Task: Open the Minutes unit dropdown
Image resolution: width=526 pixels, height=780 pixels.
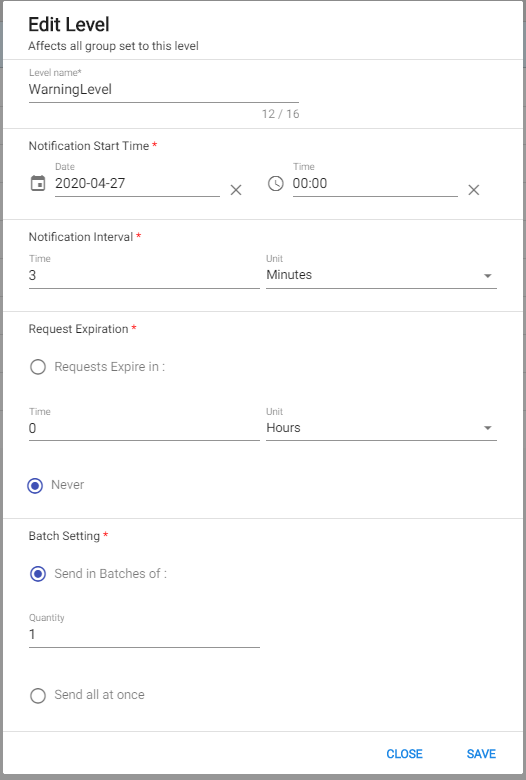Action: 381,275
